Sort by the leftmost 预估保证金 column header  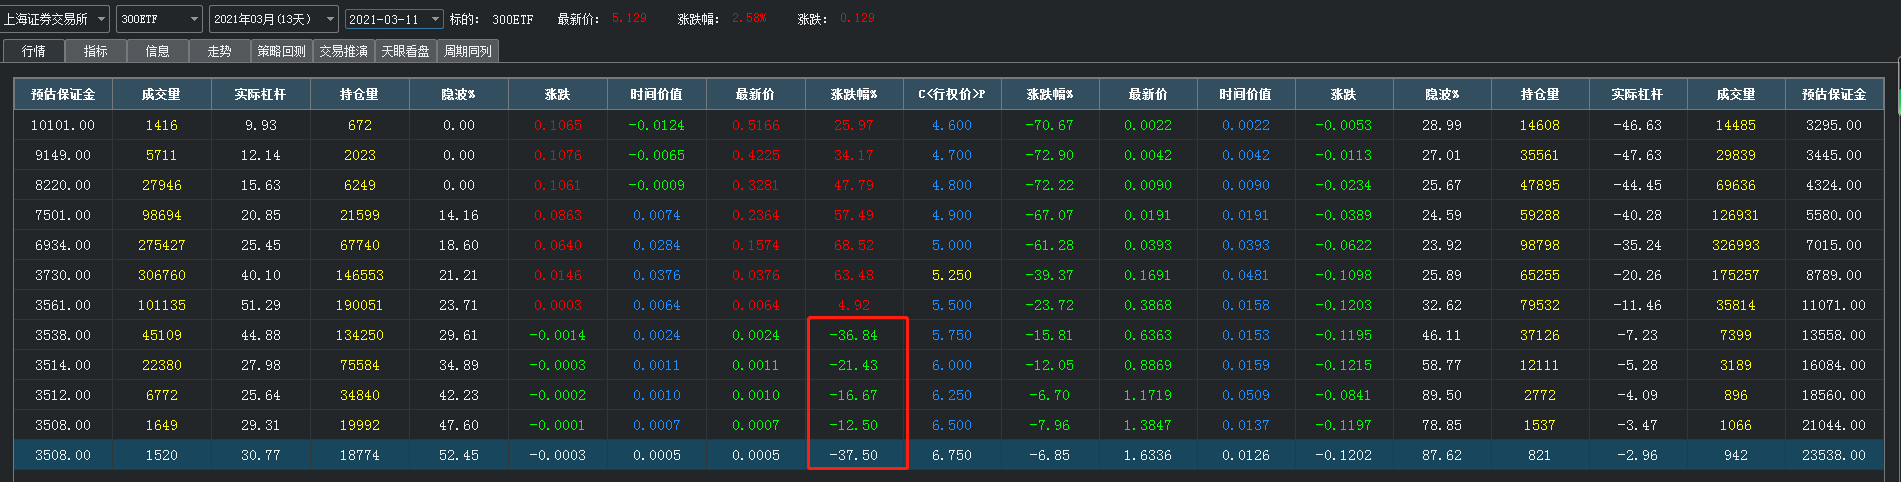pos(63,94)
